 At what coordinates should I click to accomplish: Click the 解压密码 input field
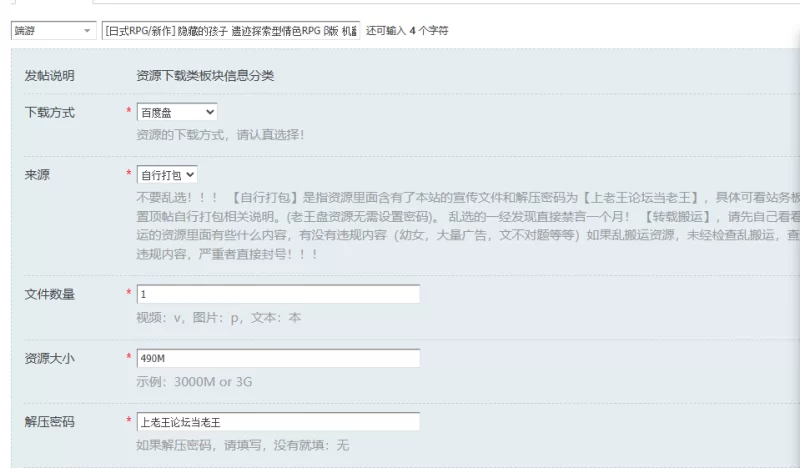[278, 422]
